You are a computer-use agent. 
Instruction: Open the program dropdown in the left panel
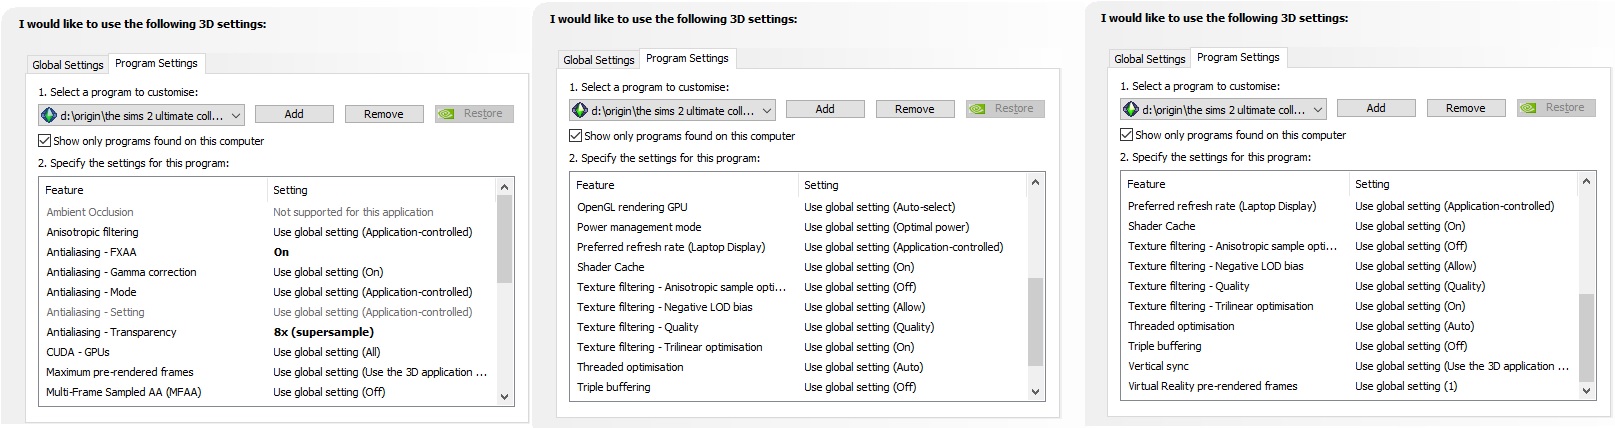236,115
